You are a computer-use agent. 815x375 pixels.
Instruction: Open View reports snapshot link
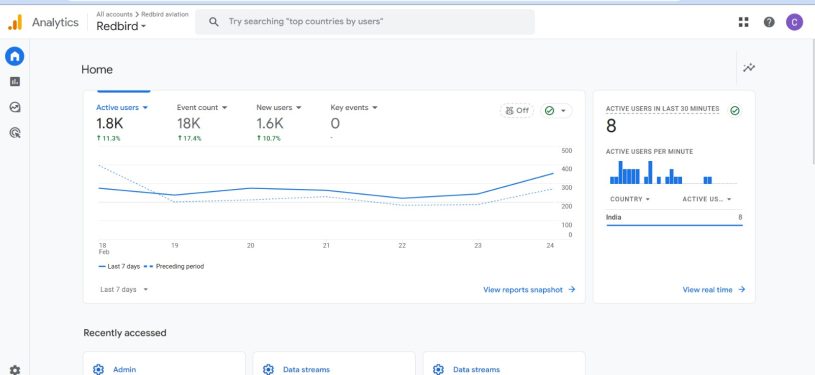(x=529, y=290)
